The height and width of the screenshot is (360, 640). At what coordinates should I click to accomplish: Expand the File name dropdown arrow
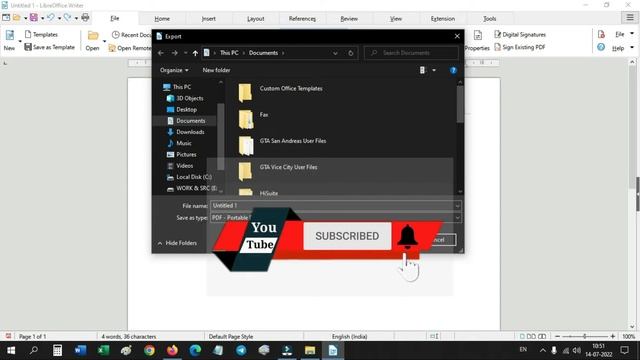click(x=458, y=206)
